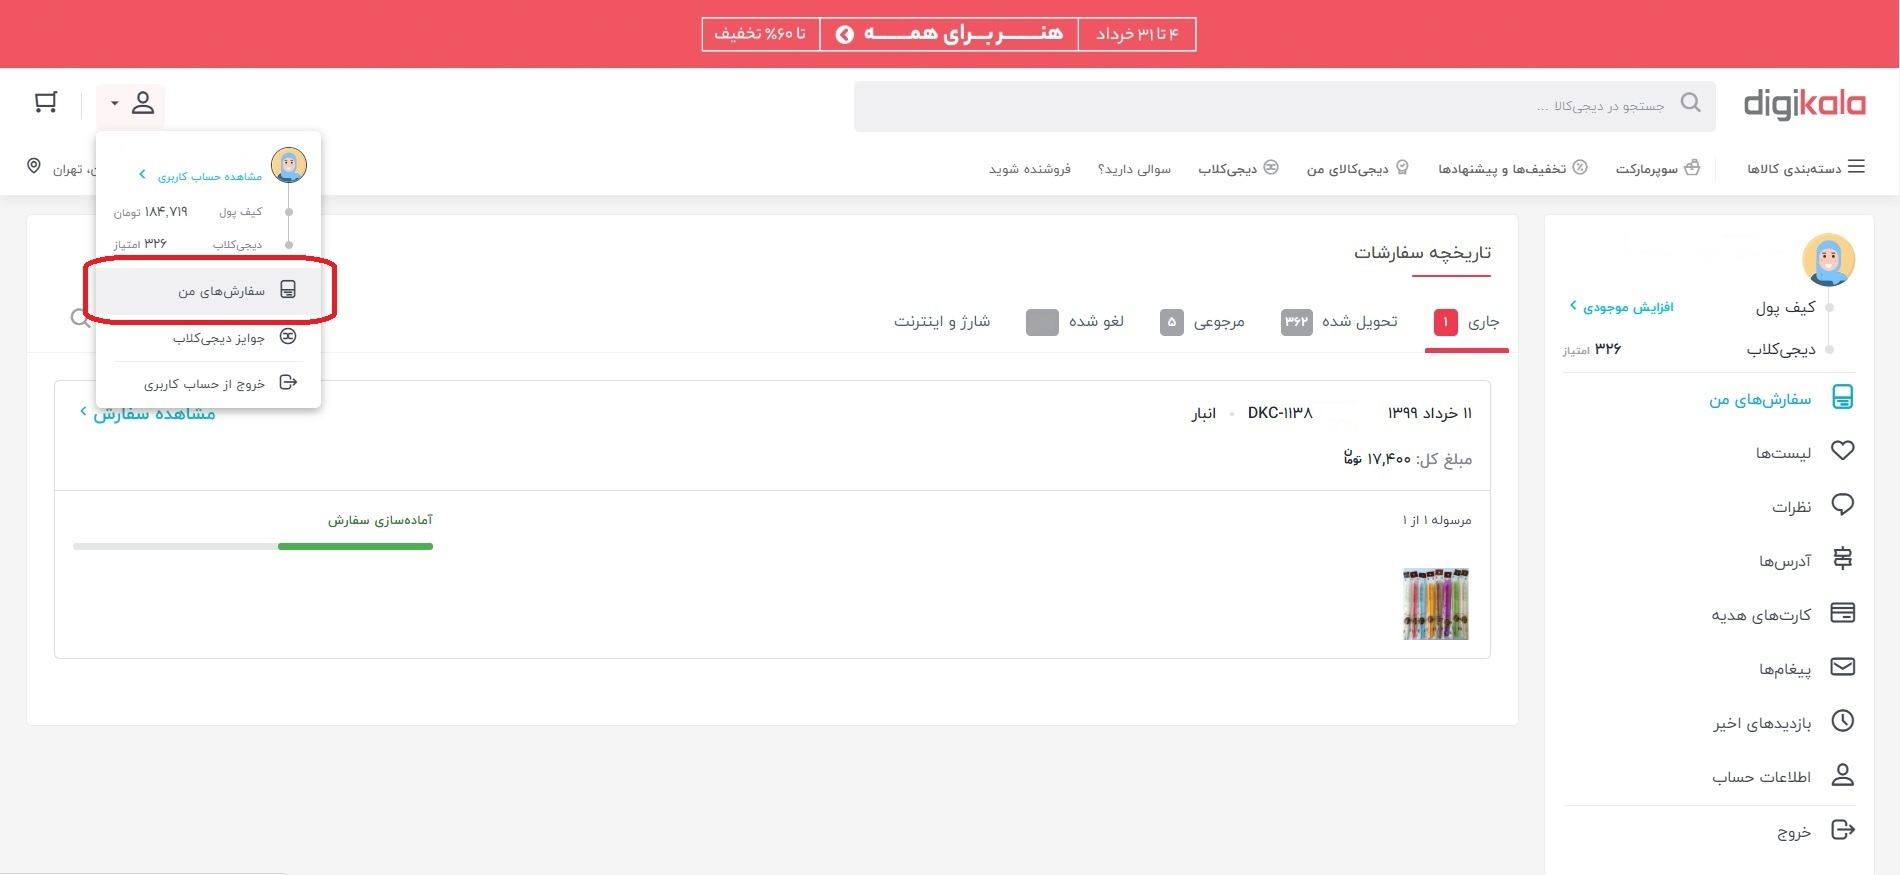Open the دسته‌بندی کالاها hamburger menu
The height and width of the screenshot is (875, 1900).
coord(1806,168)
